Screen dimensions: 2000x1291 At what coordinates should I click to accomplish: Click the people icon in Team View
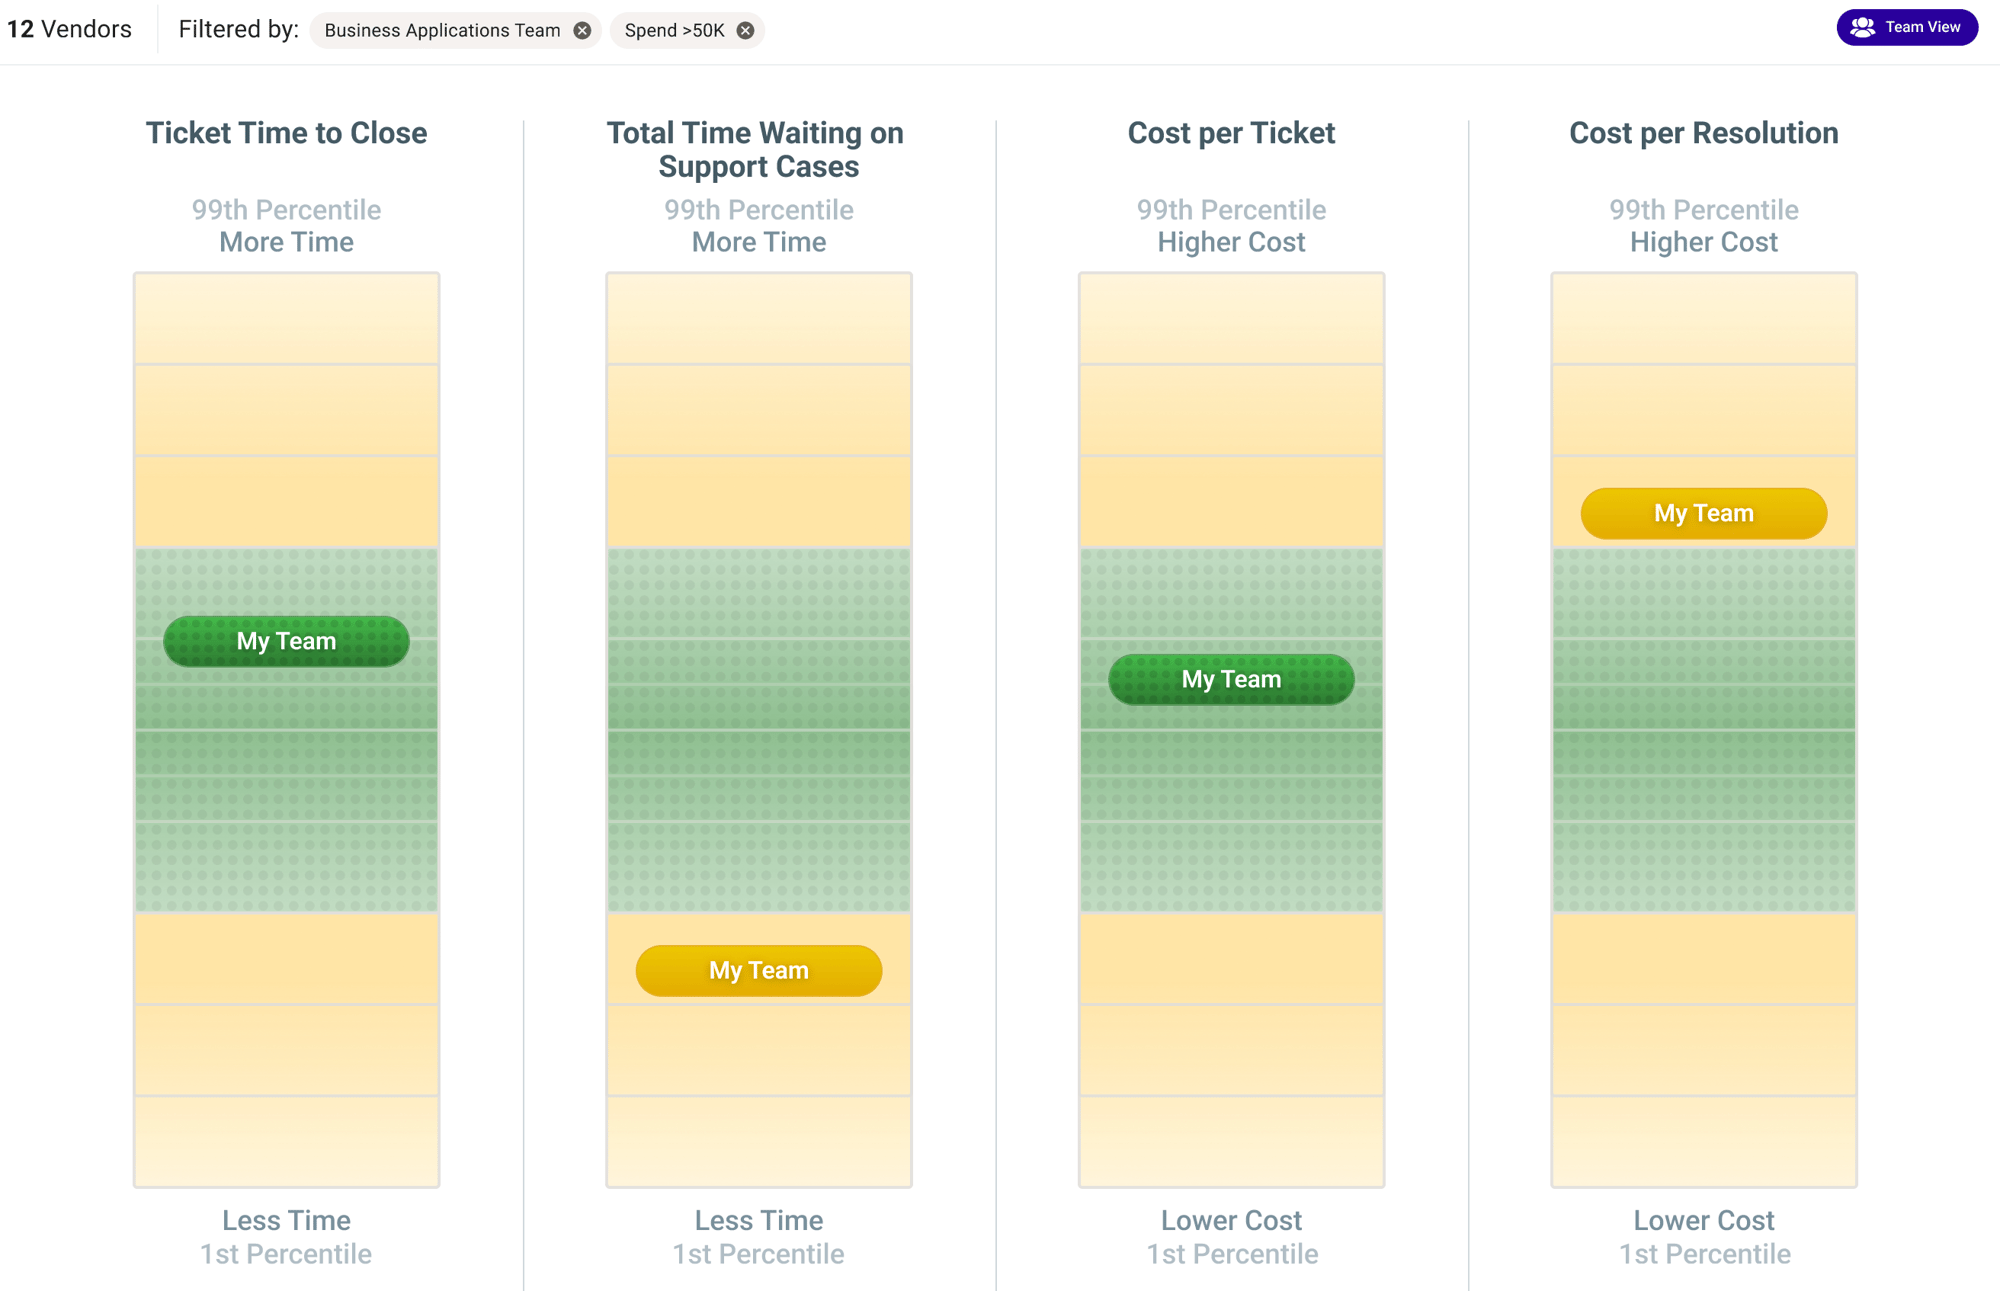point(1862,28)
